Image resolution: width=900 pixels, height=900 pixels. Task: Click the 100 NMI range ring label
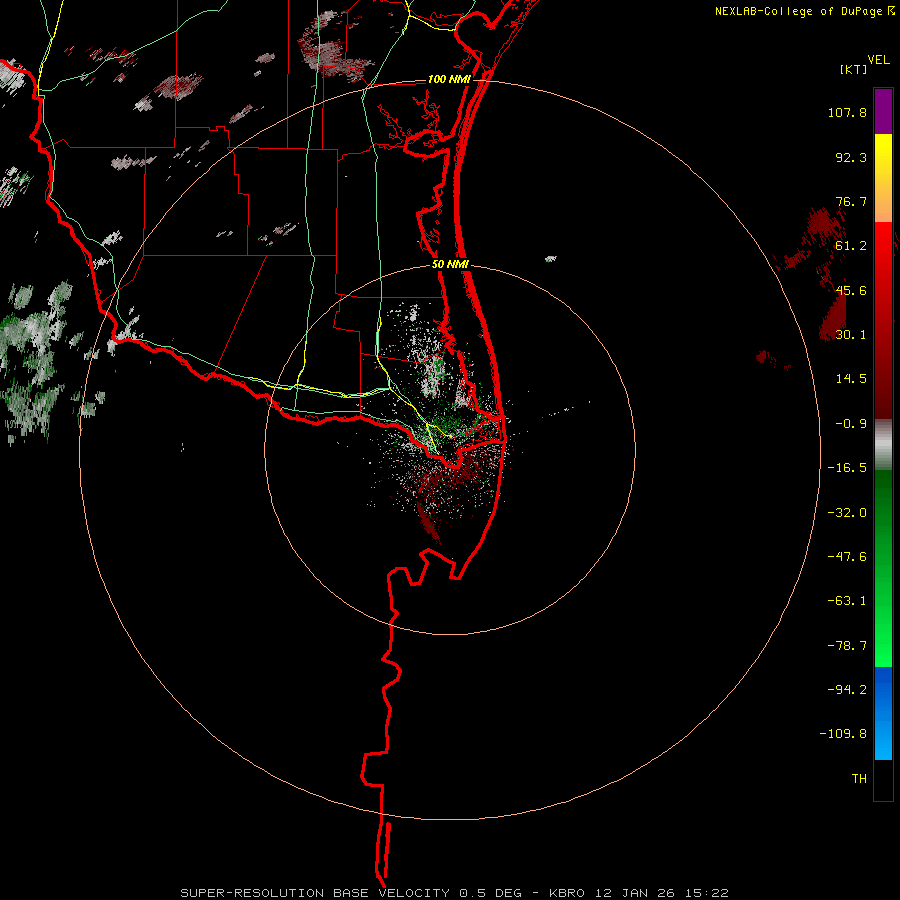449,79
